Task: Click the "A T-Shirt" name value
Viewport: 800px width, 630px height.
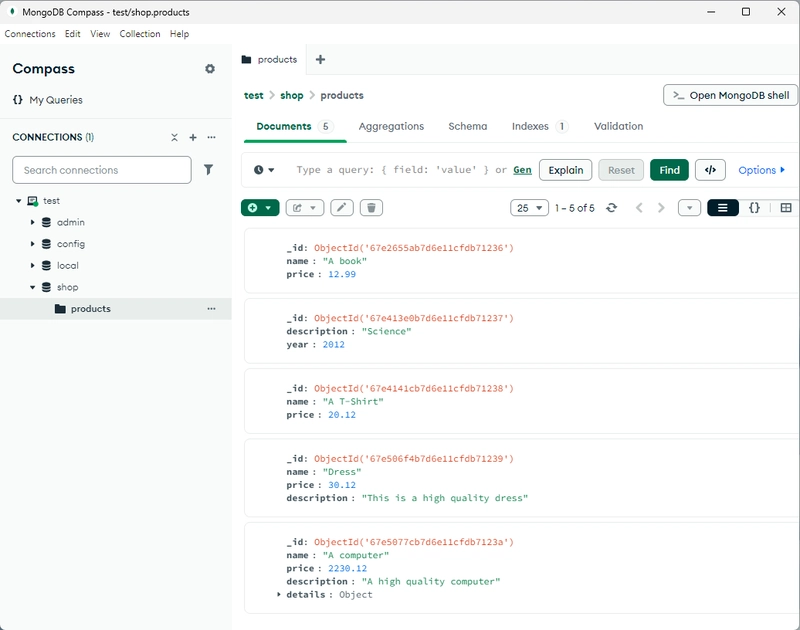Action: (x=353, y=401)
